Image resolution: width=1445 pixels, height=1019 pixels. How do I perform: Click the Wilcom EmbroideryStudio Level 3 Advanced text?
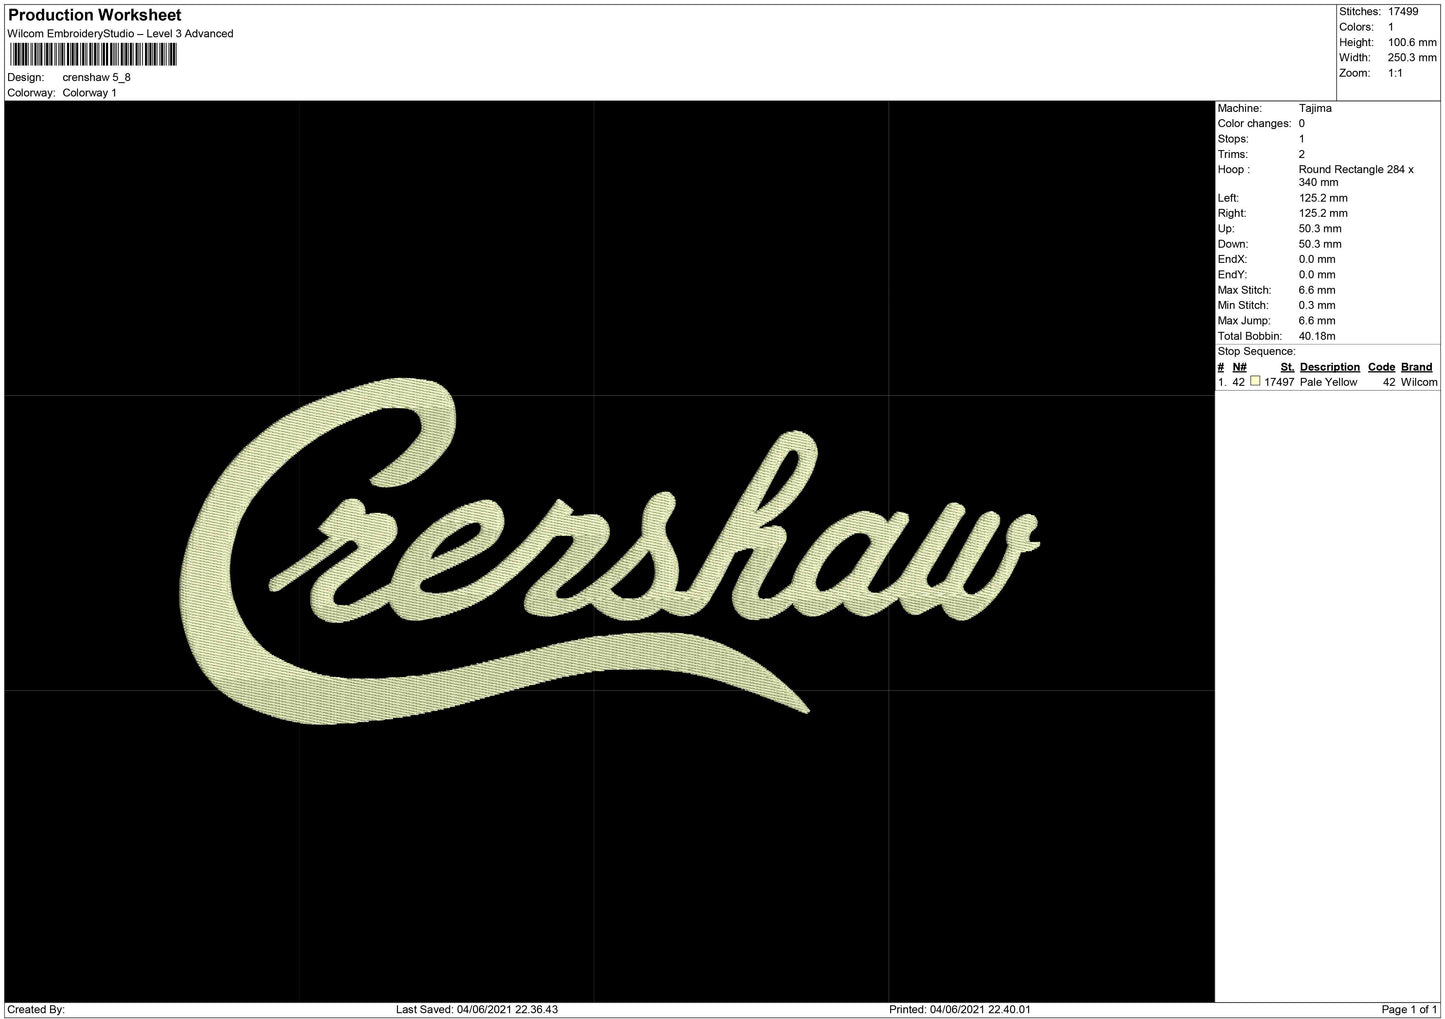click(x=120, y=33)
